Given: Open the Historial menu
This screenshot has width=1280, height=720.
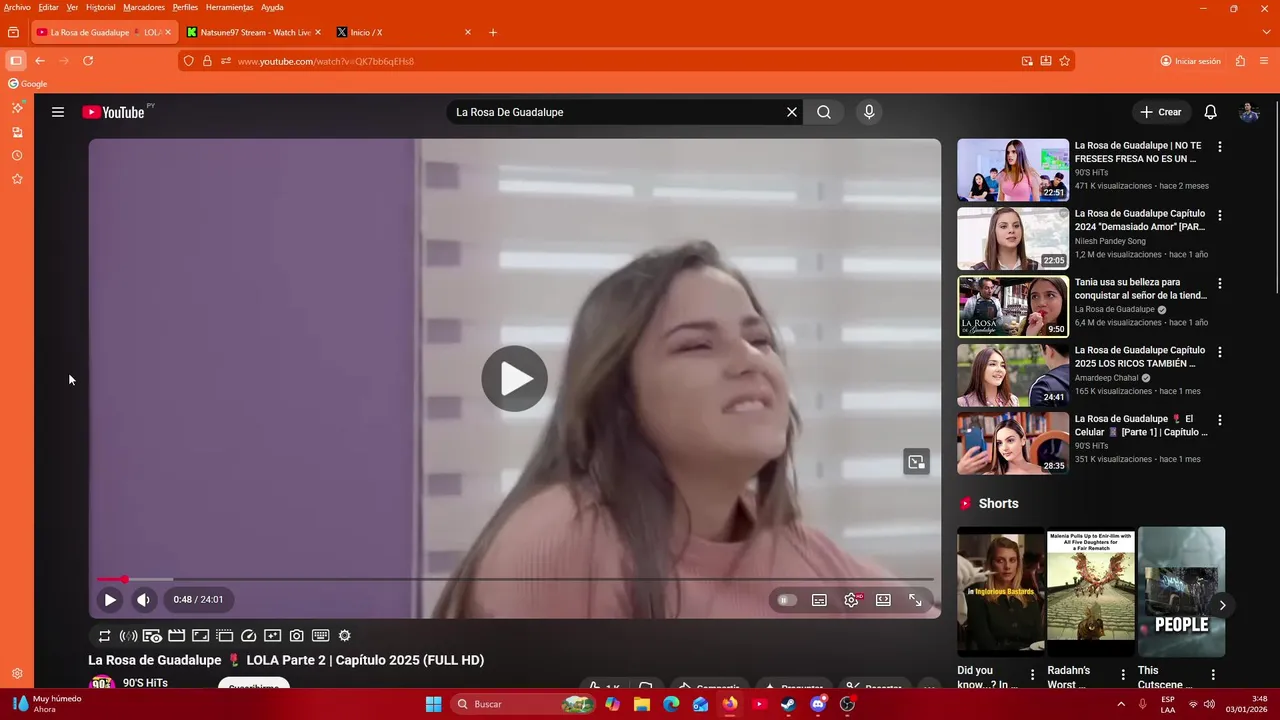Looking at the screenshot, I should point(100,7).
